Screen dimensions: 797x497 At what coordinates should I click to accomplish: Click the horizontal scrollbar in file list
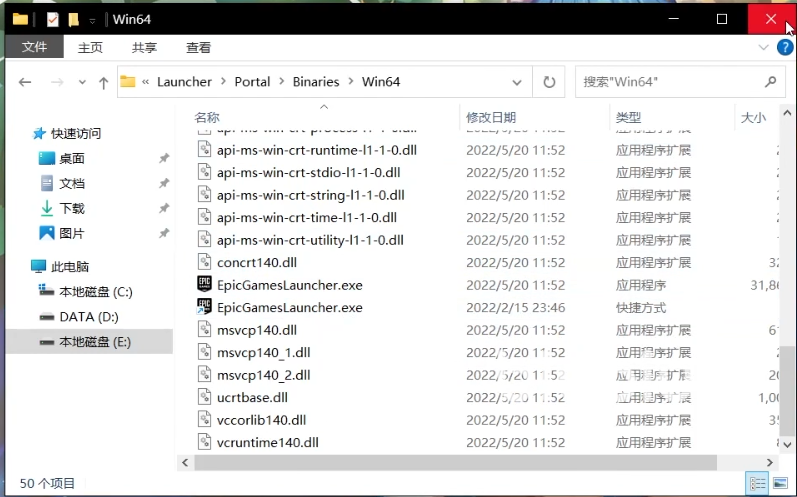tap(448, 463)
